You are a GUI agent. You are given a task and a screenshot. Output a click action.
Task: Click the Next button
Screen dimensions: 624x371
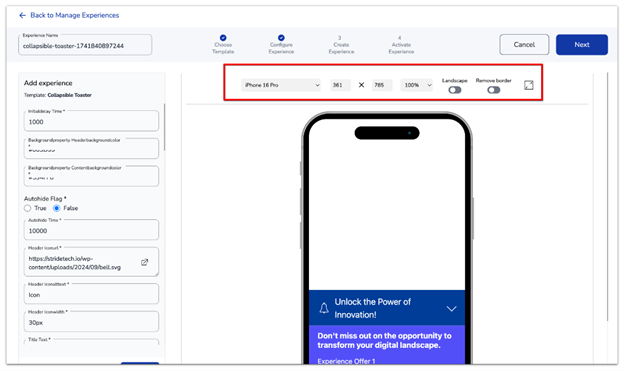(x=581, y=45)
